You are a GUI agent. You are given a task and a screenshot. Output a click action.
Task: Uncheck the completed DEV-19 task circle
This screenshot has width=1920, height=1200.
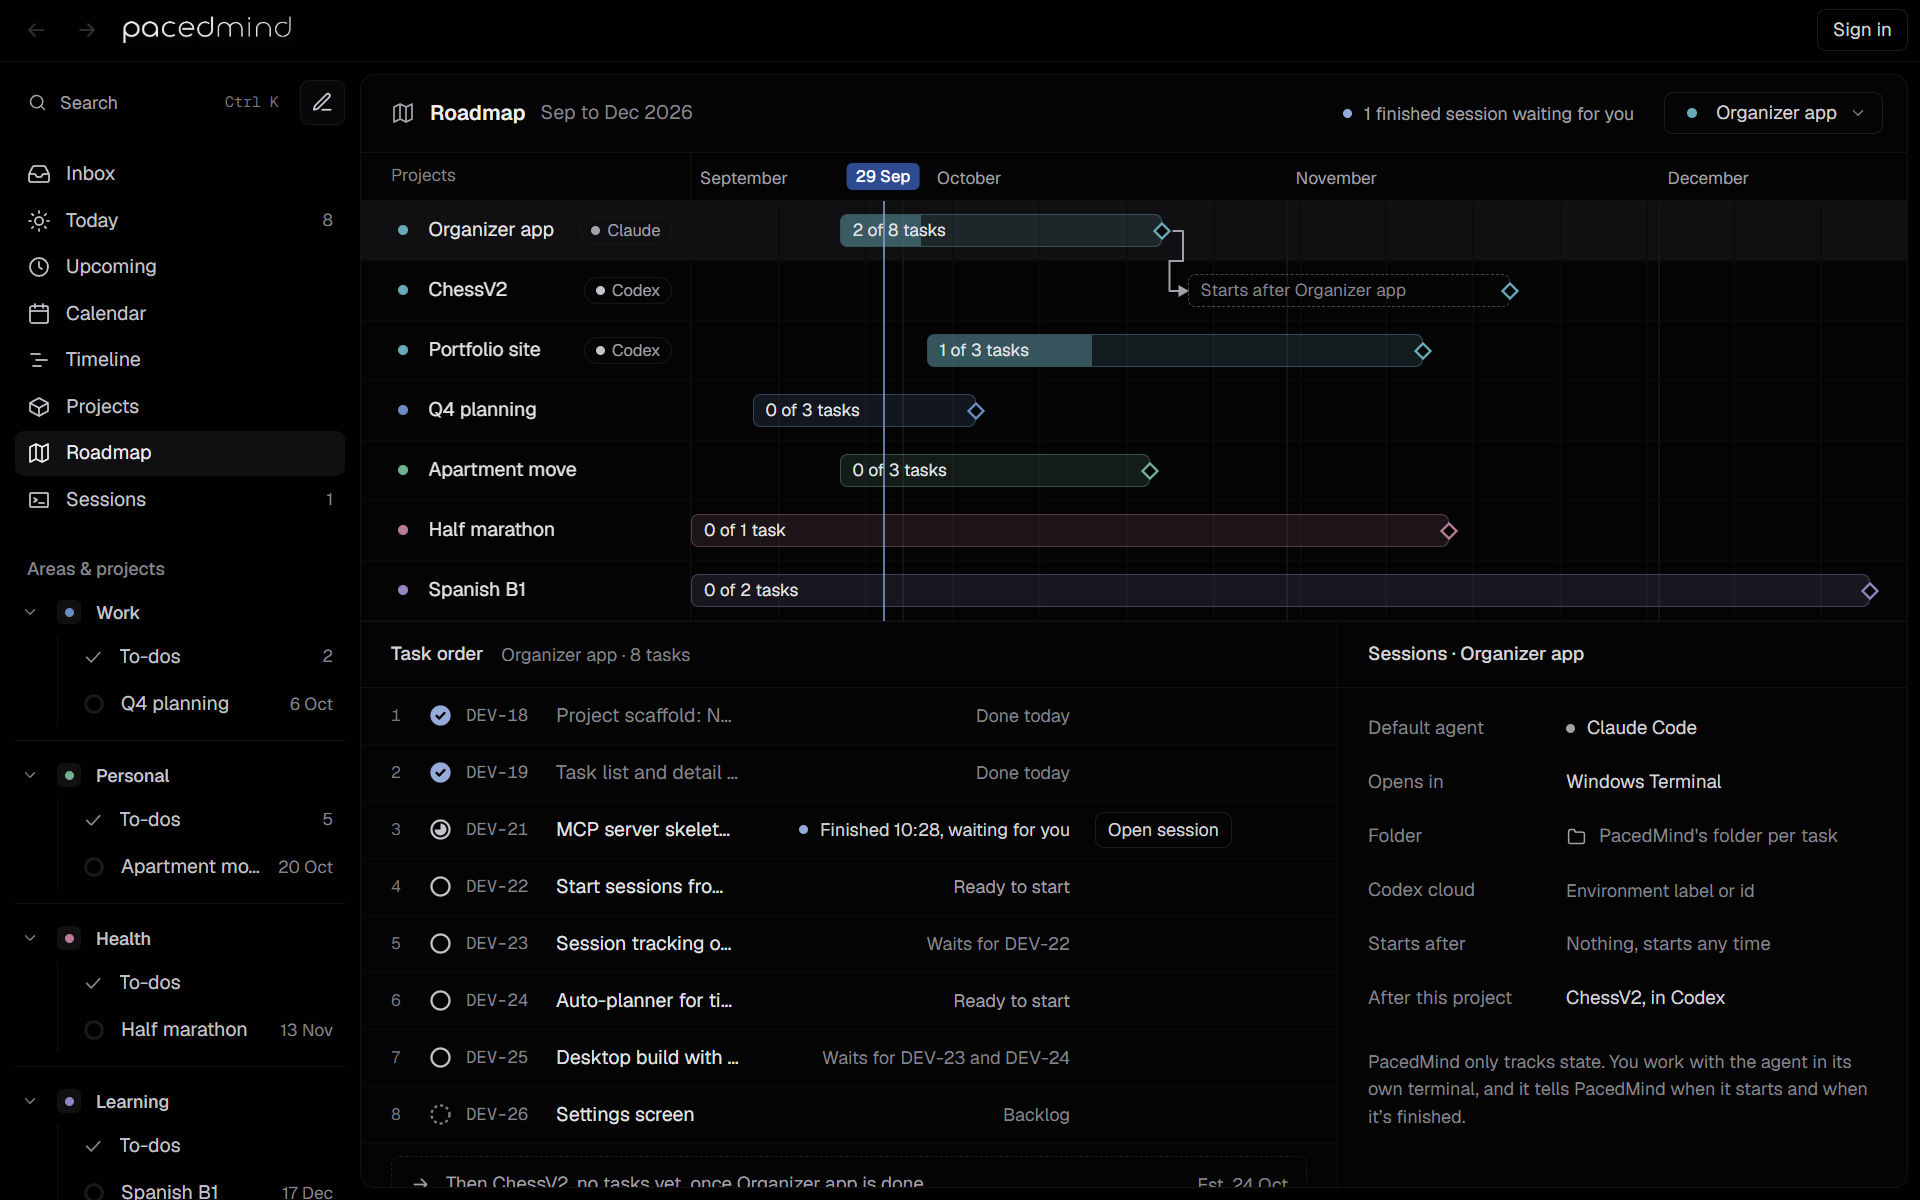(x=440, y=772)
